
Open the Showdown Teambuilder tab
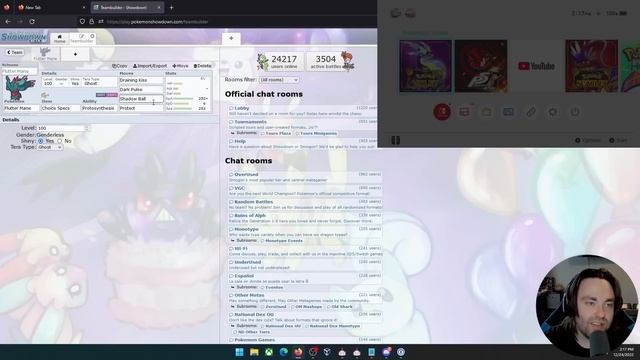click(x=82, y=38)
